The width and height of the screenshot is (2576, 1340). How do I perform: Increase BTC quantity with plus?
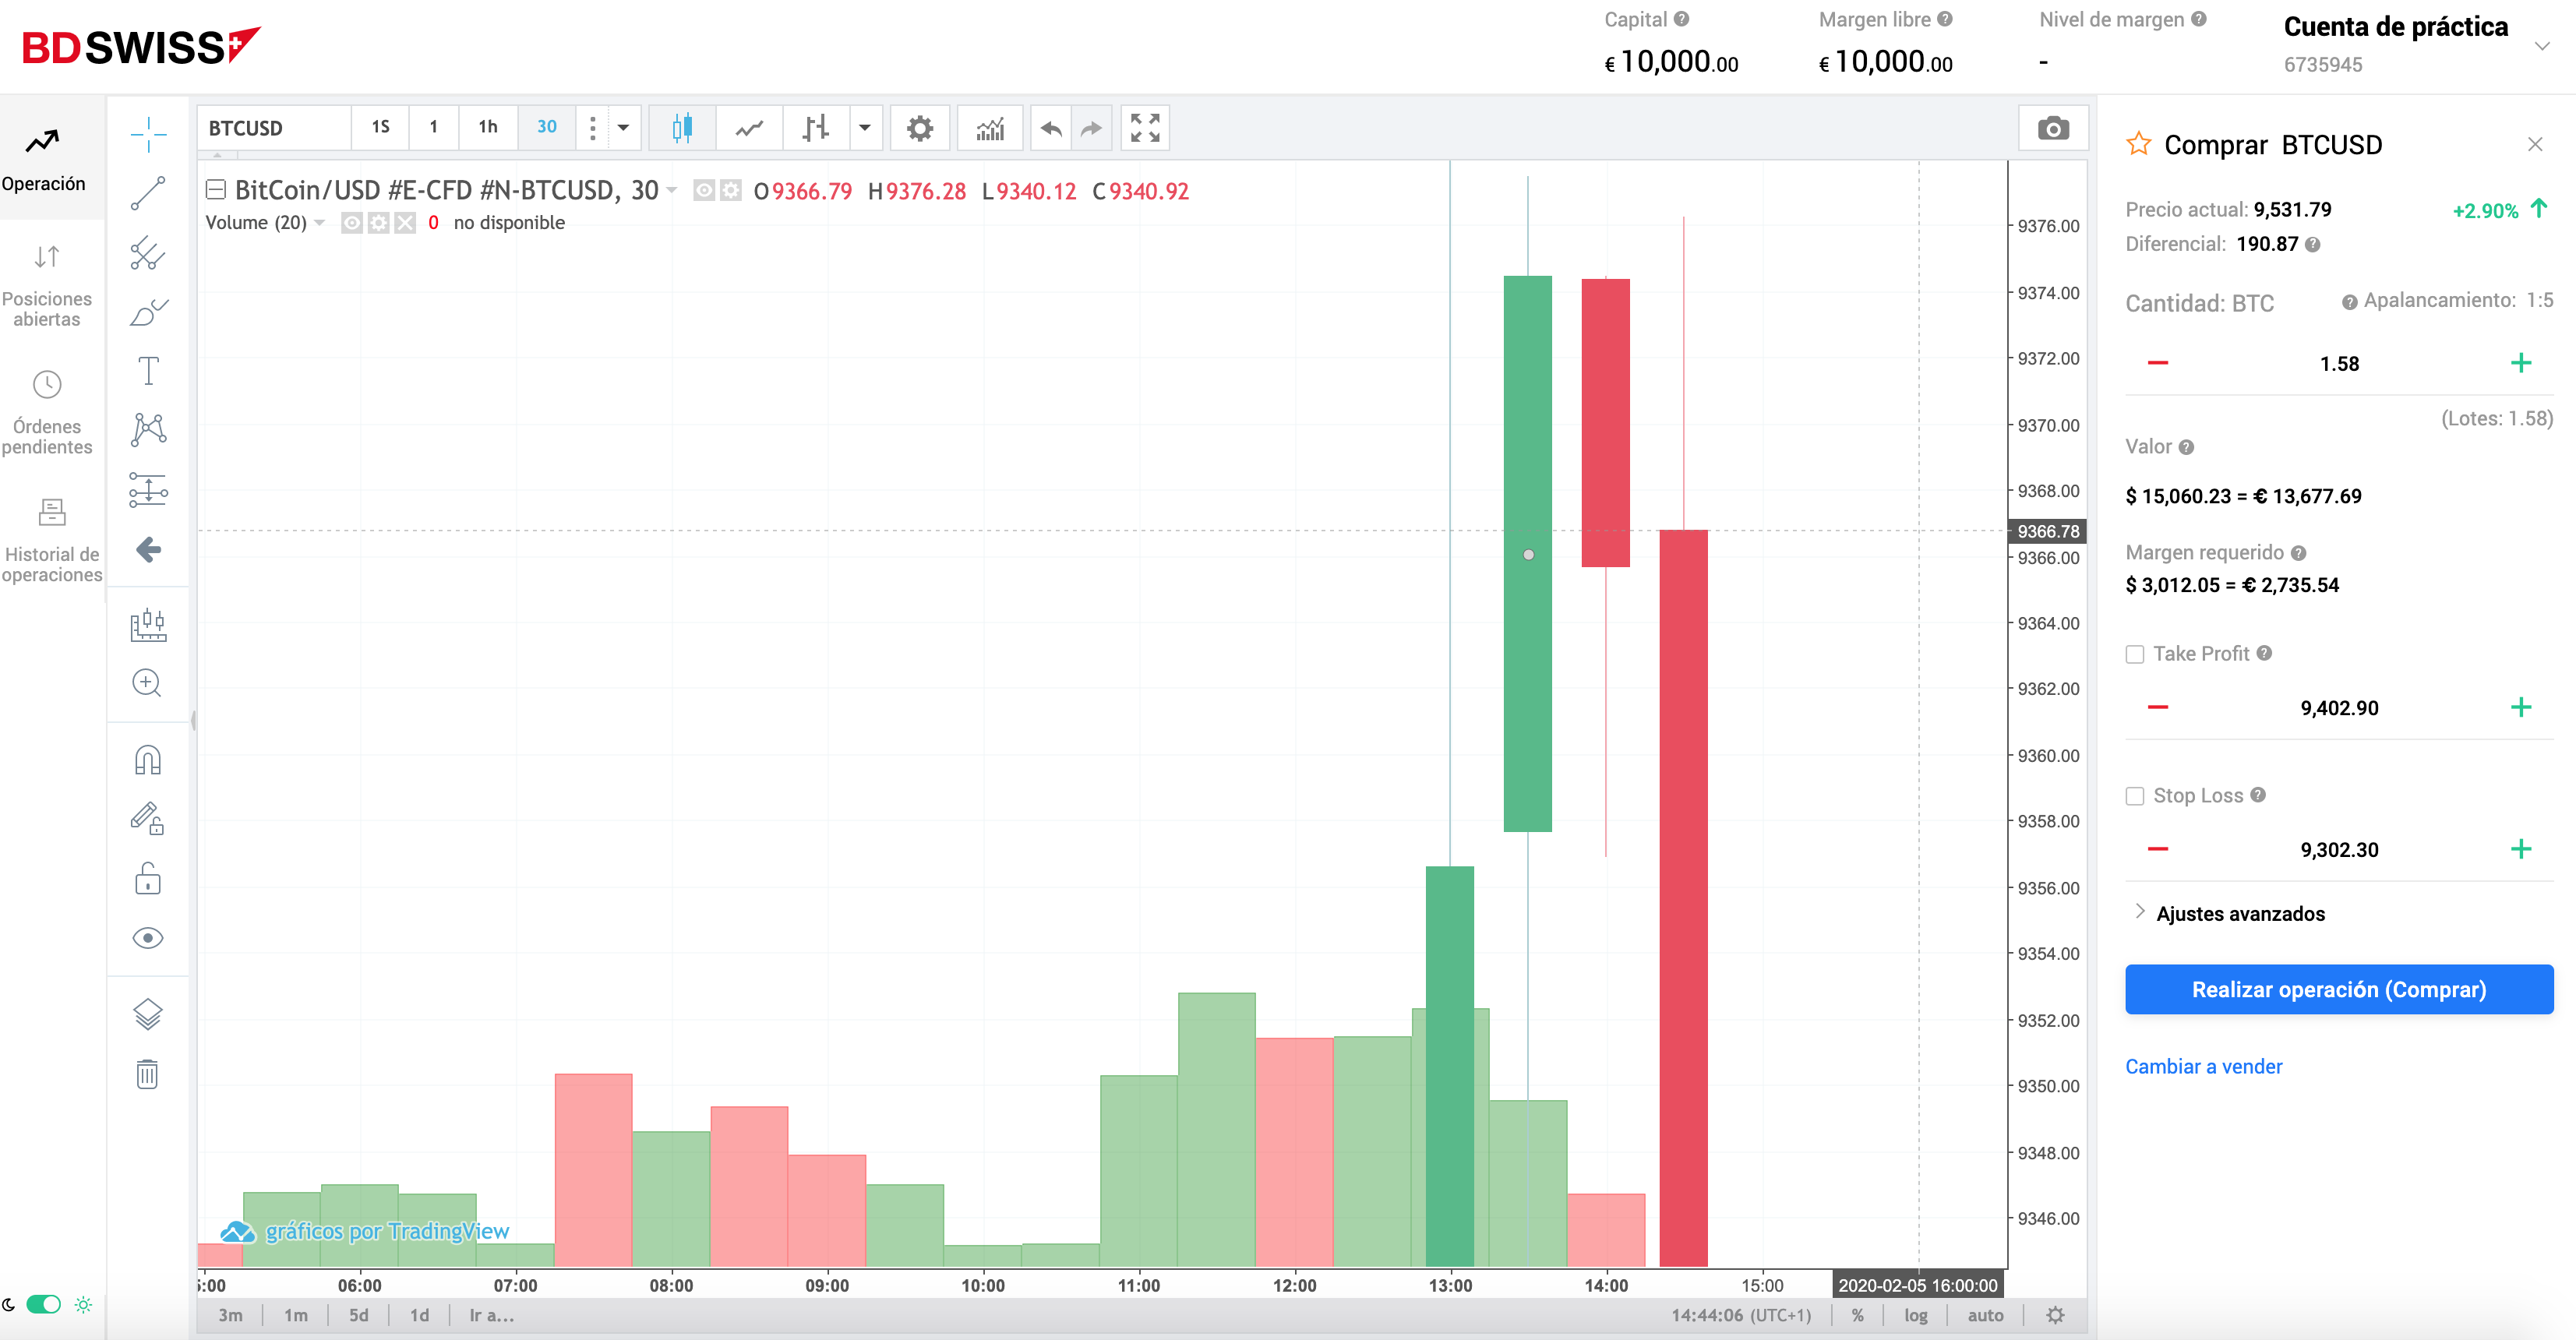(2521, 363)
